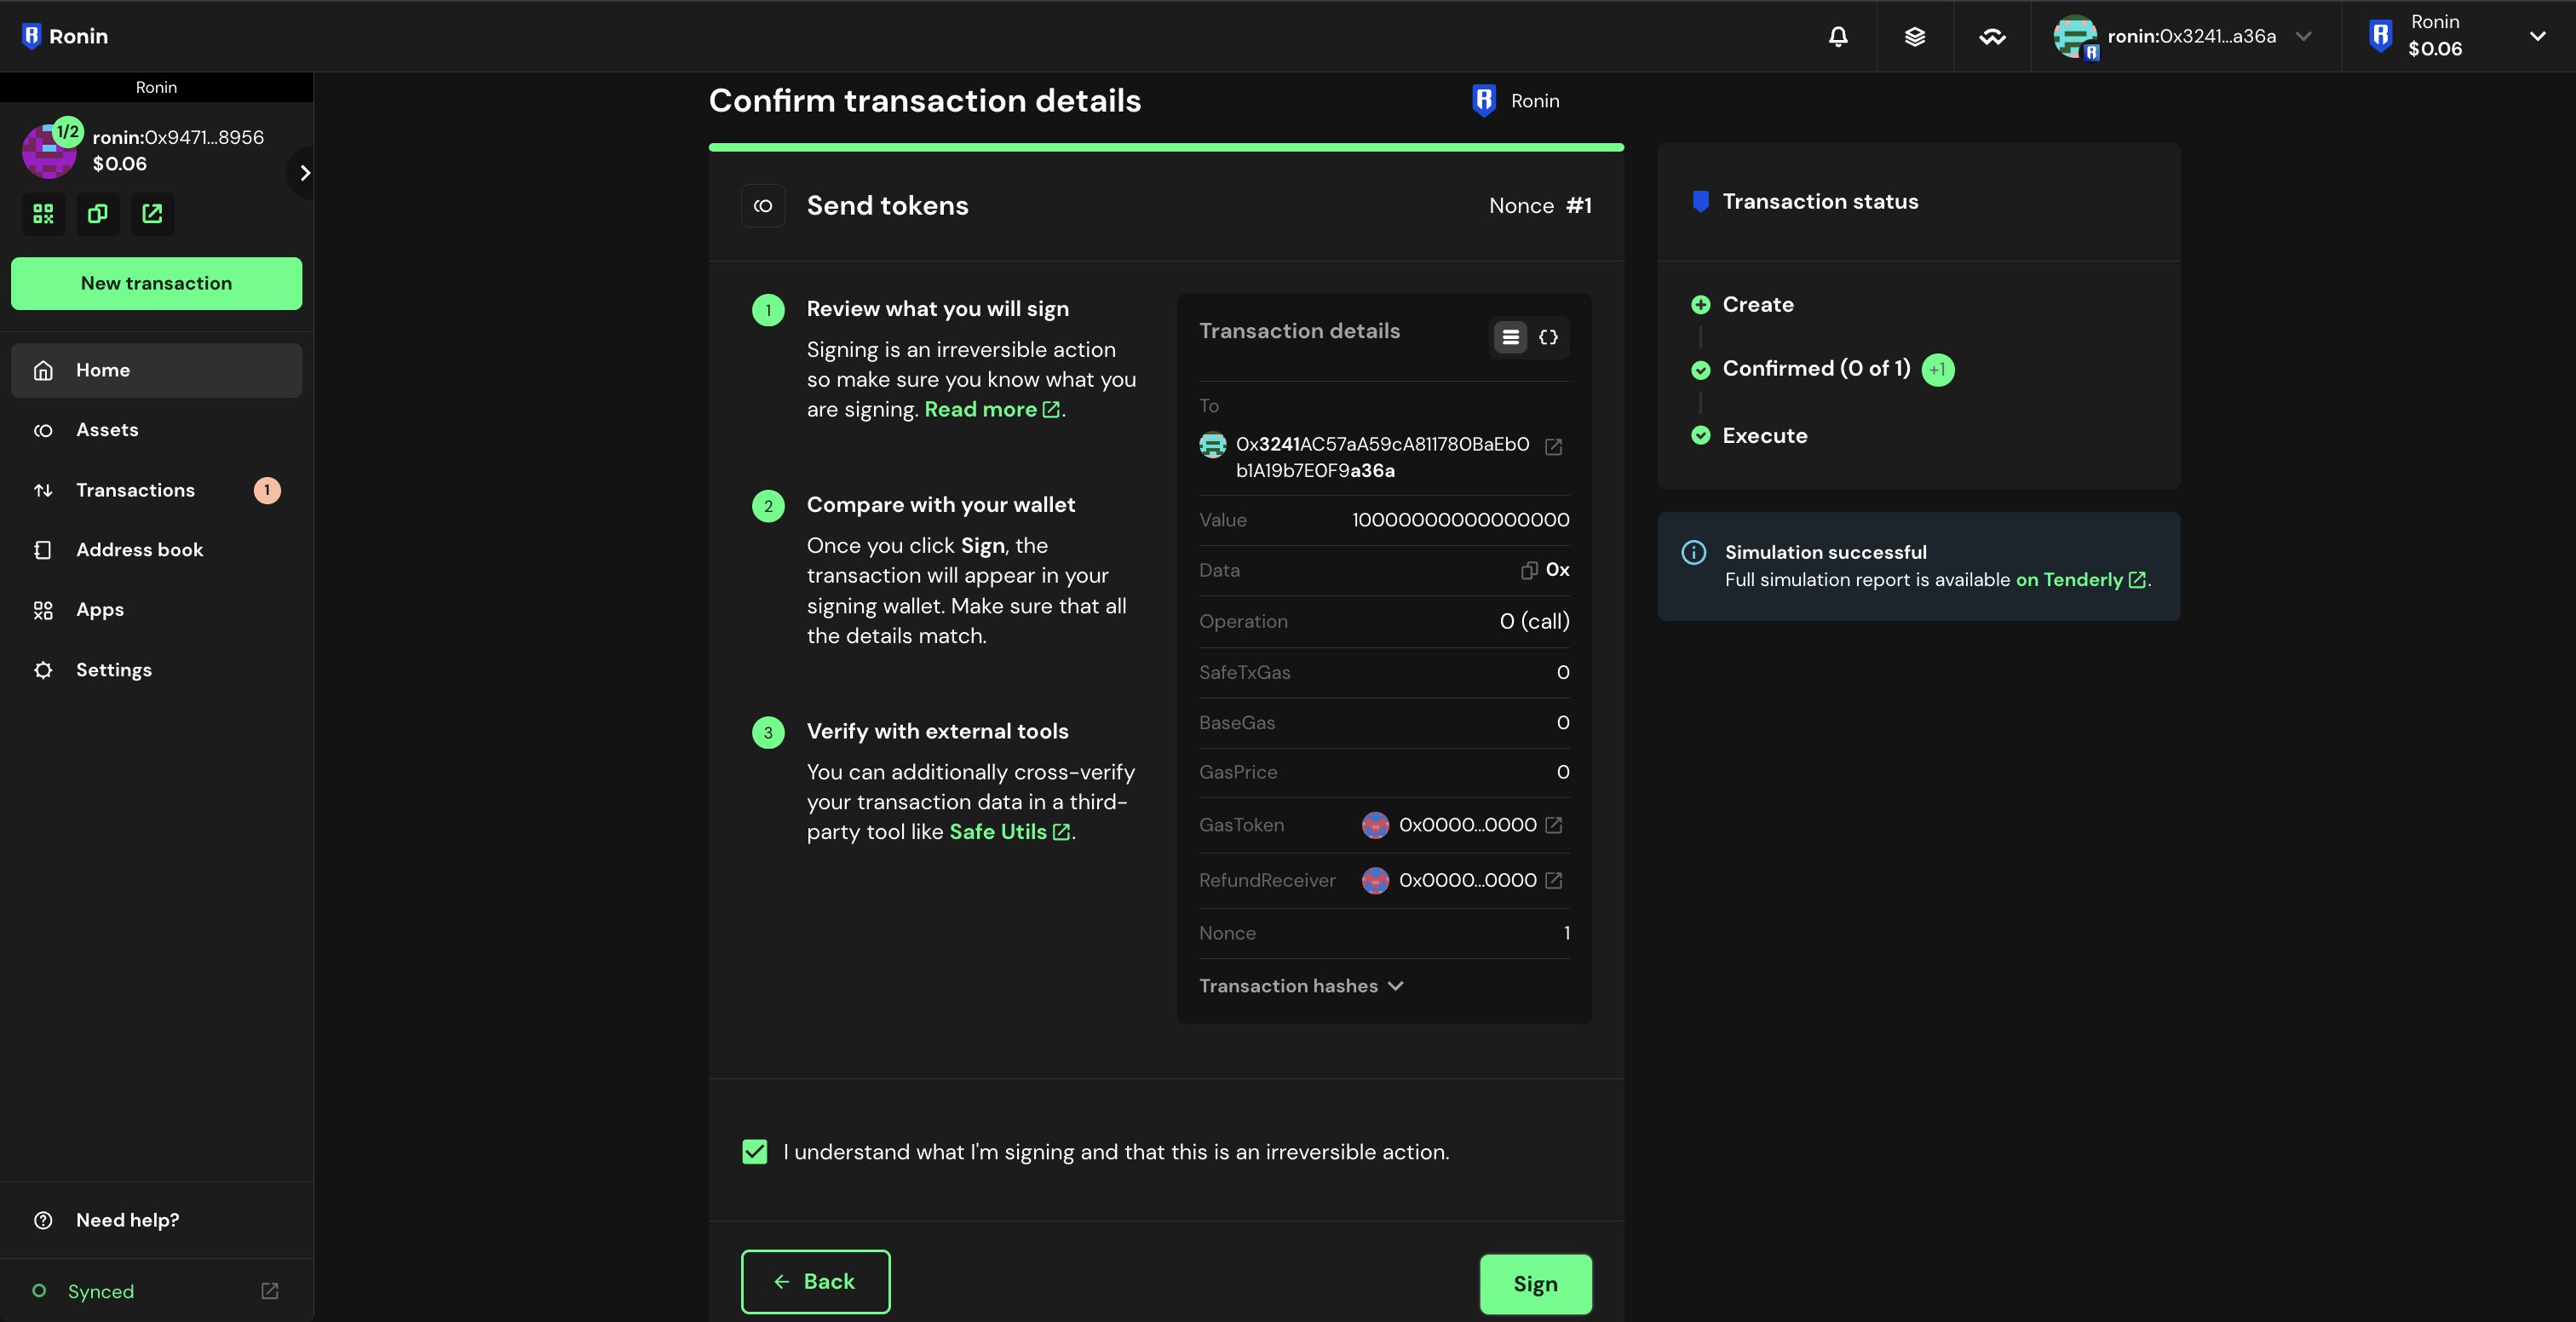
Task: Click the Ronin network logo beside heading
Action: [x=1484, y=101]
